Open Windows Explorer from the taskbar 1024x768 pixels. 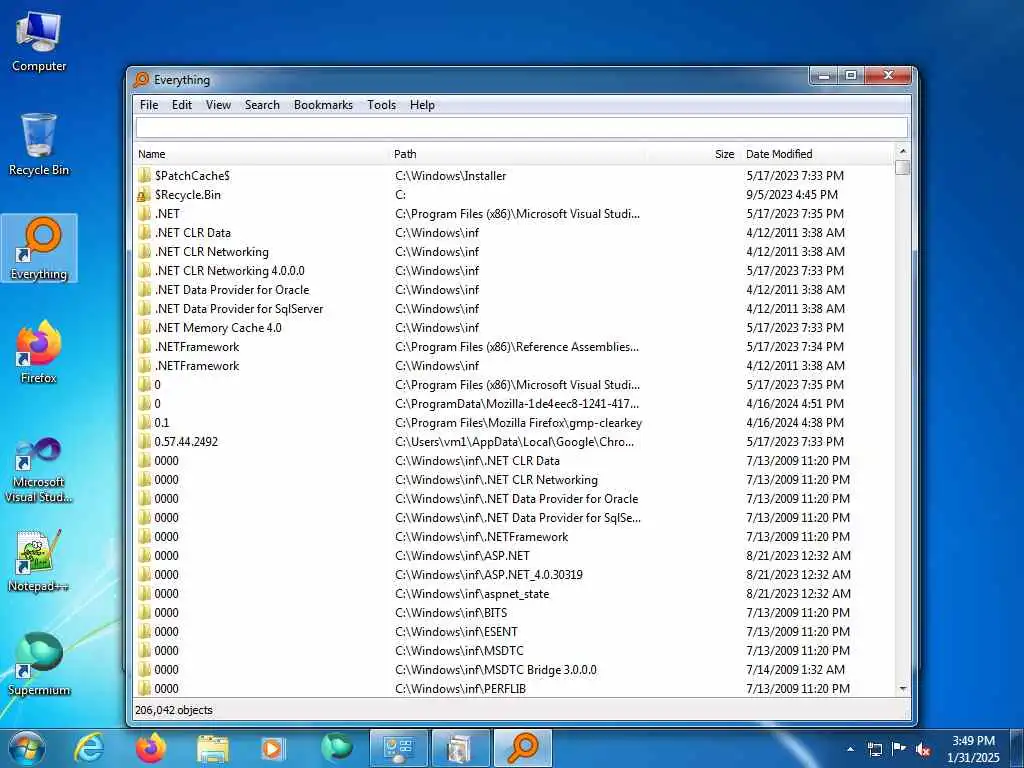point(213,748)
